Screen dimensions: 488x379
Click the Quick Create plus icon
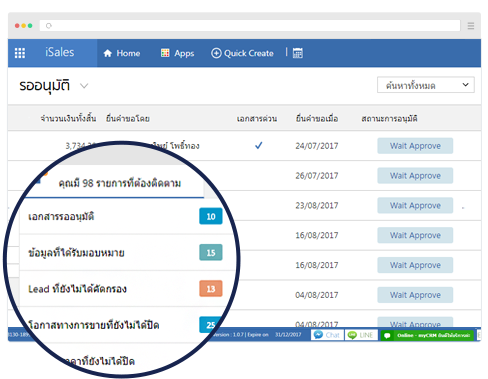(216, 53)
